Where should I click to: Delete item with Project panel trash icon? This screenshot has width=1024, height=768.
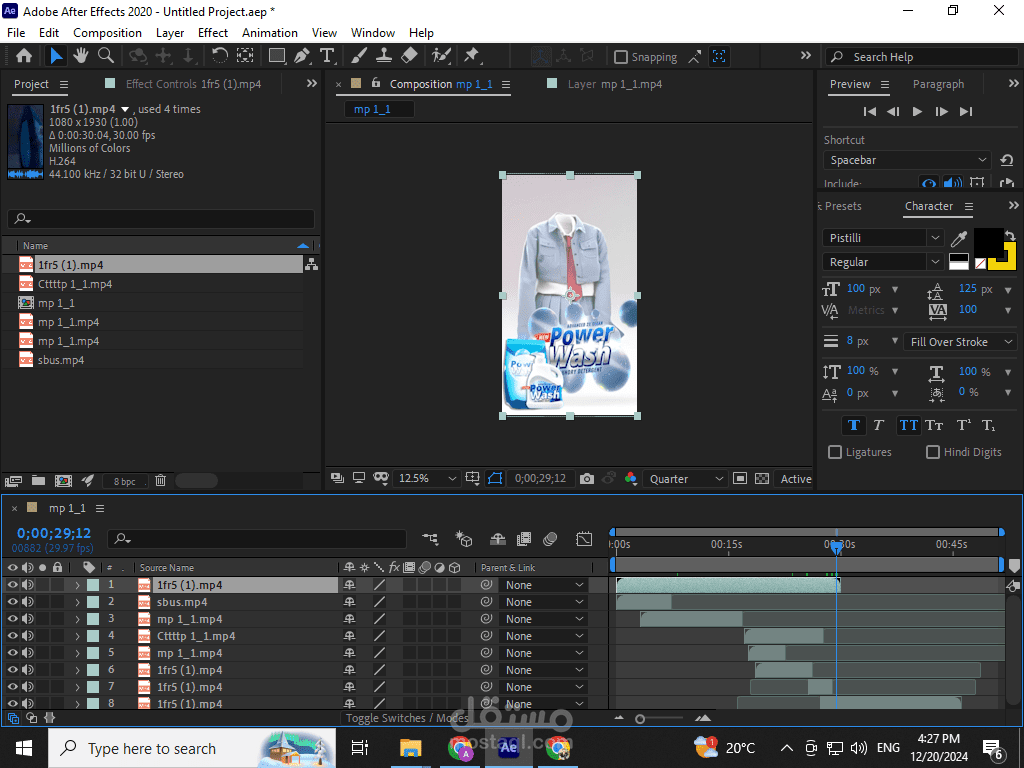pos(161,481)
